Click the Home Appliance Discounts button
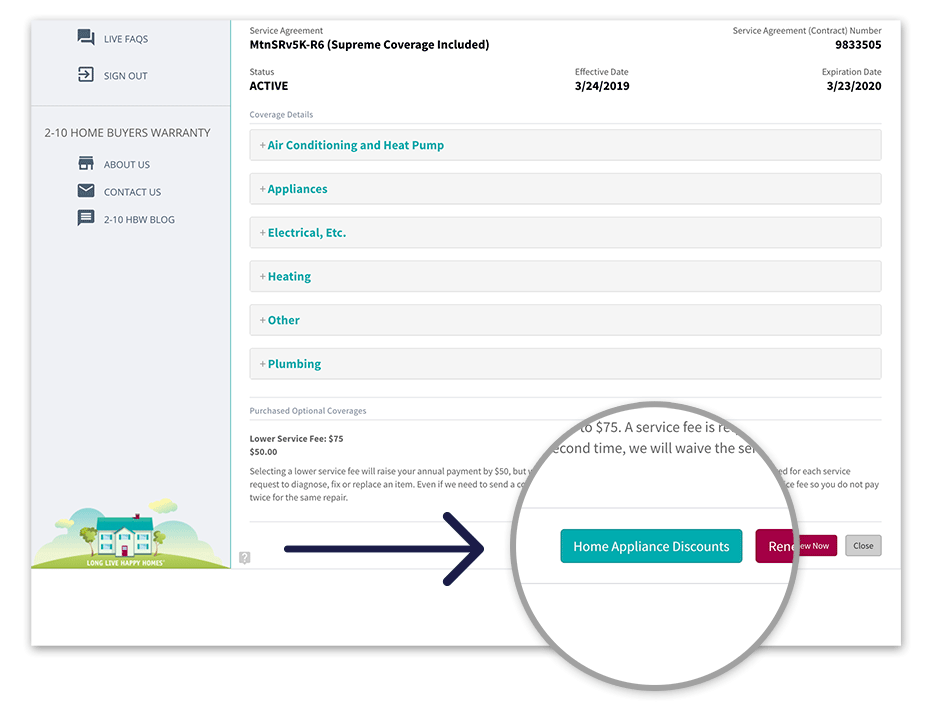Viewport: 941px width, 704px height. coord(651,546)
